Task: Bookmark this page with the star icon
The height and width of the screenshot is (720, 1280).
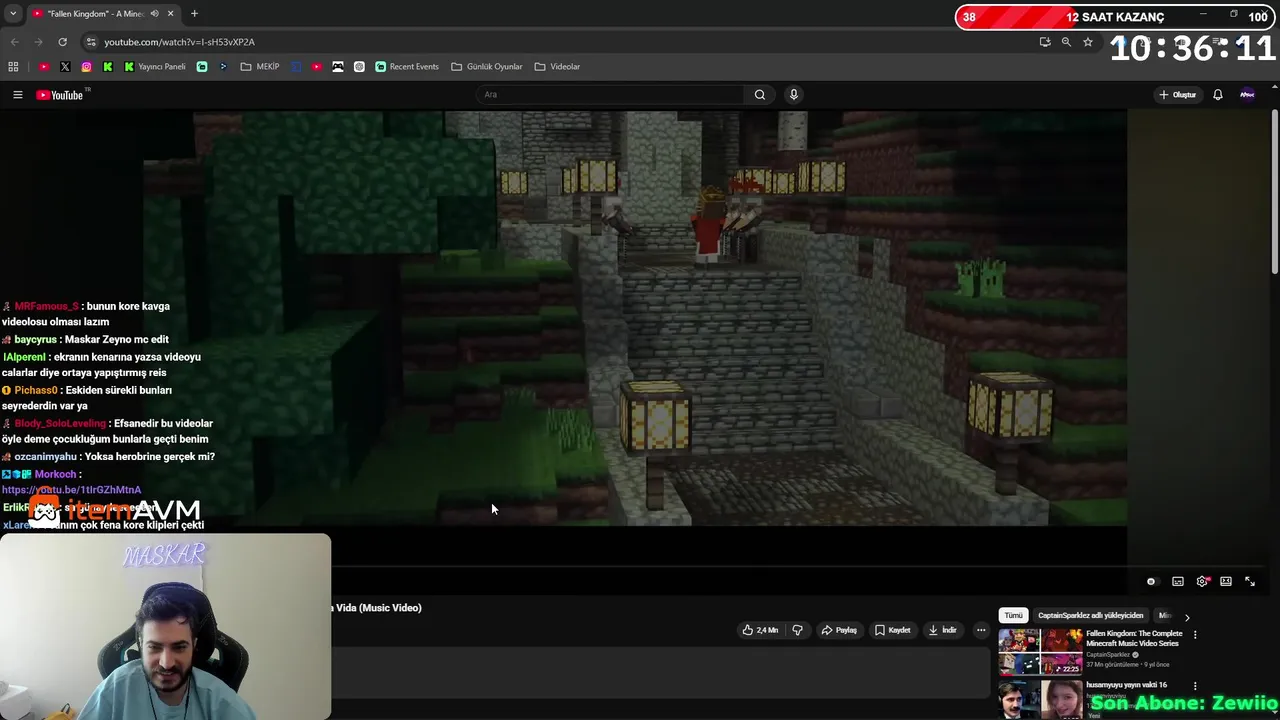Action: tap(1088, 42)
